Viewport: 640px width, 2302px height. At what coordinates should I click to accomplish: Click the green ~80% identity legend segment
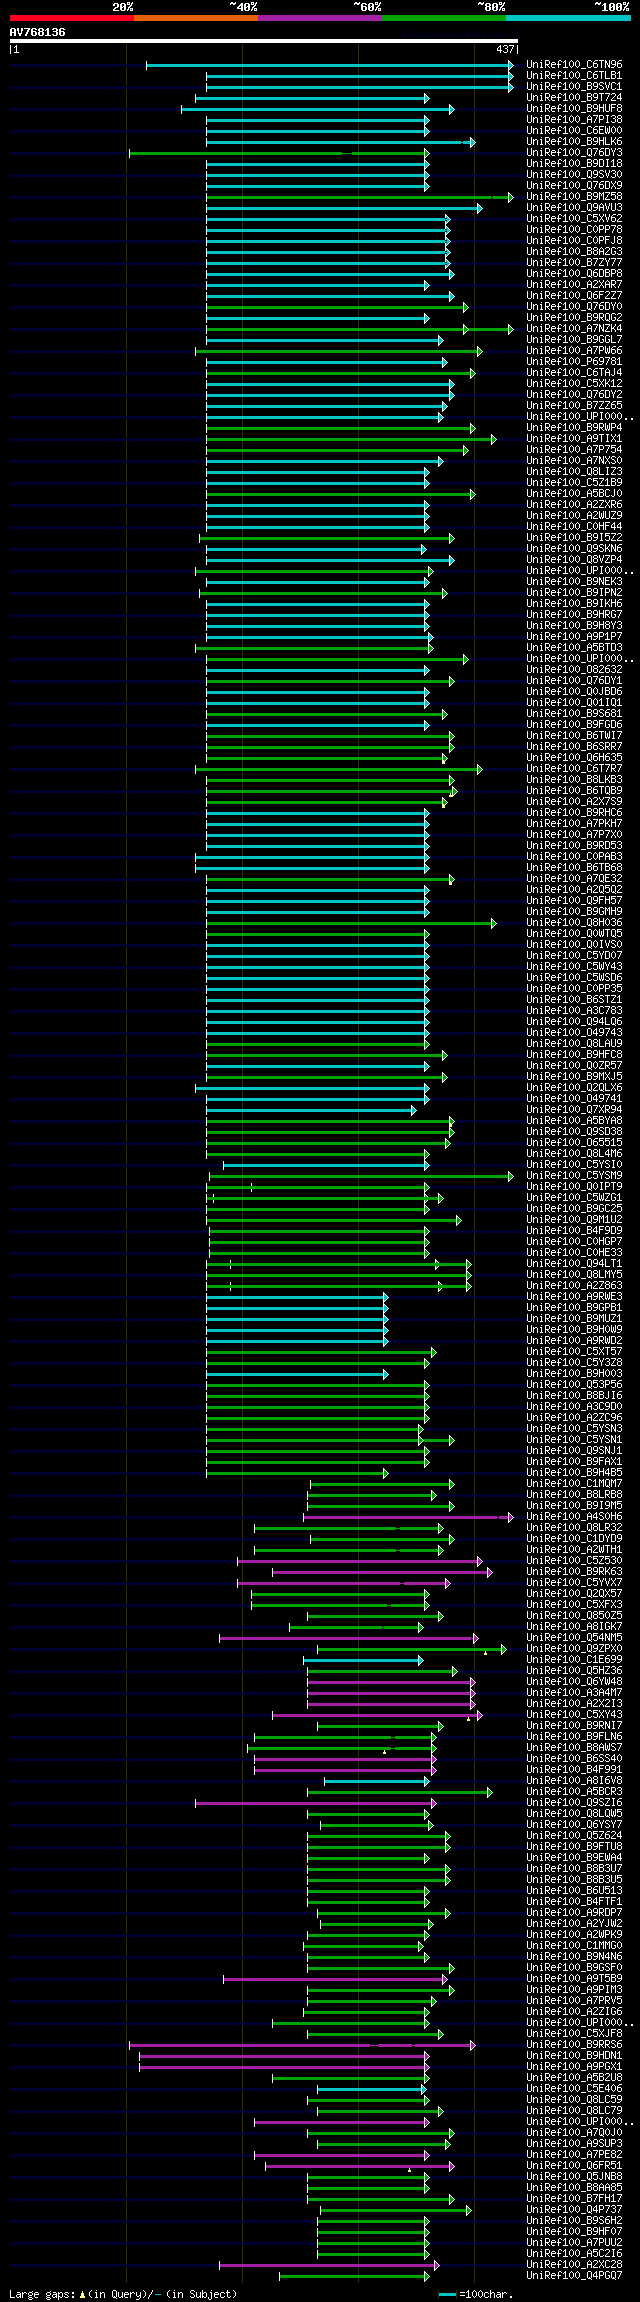tap(443, 18)
